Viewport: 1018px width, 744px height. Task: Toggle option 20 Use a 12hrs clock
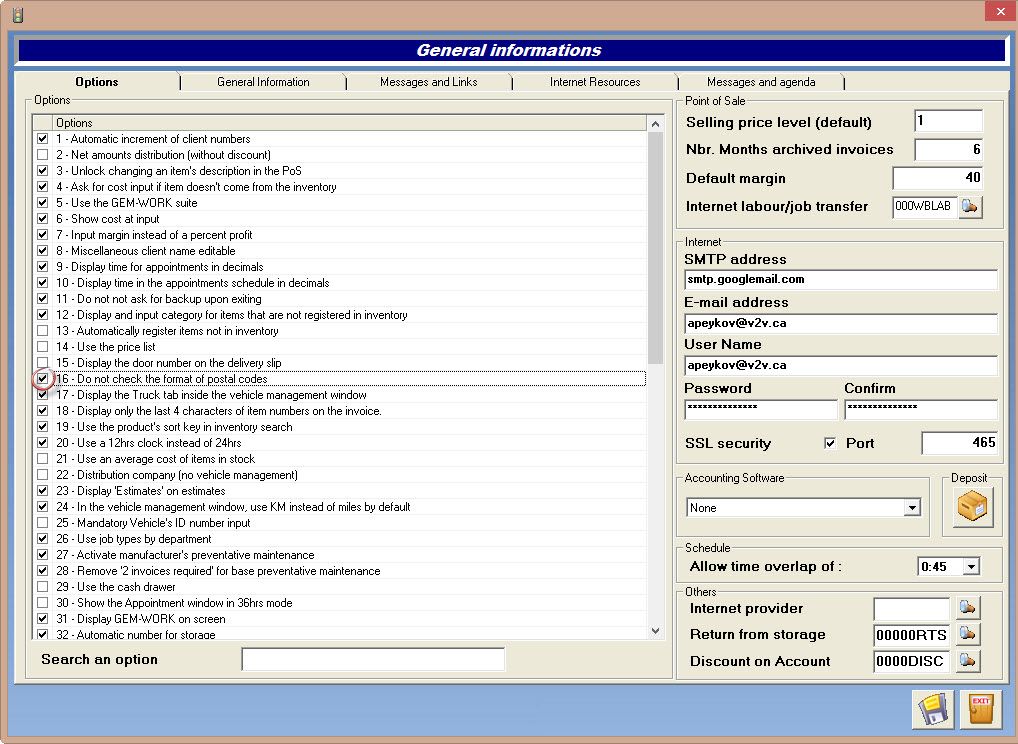(42, 443)
